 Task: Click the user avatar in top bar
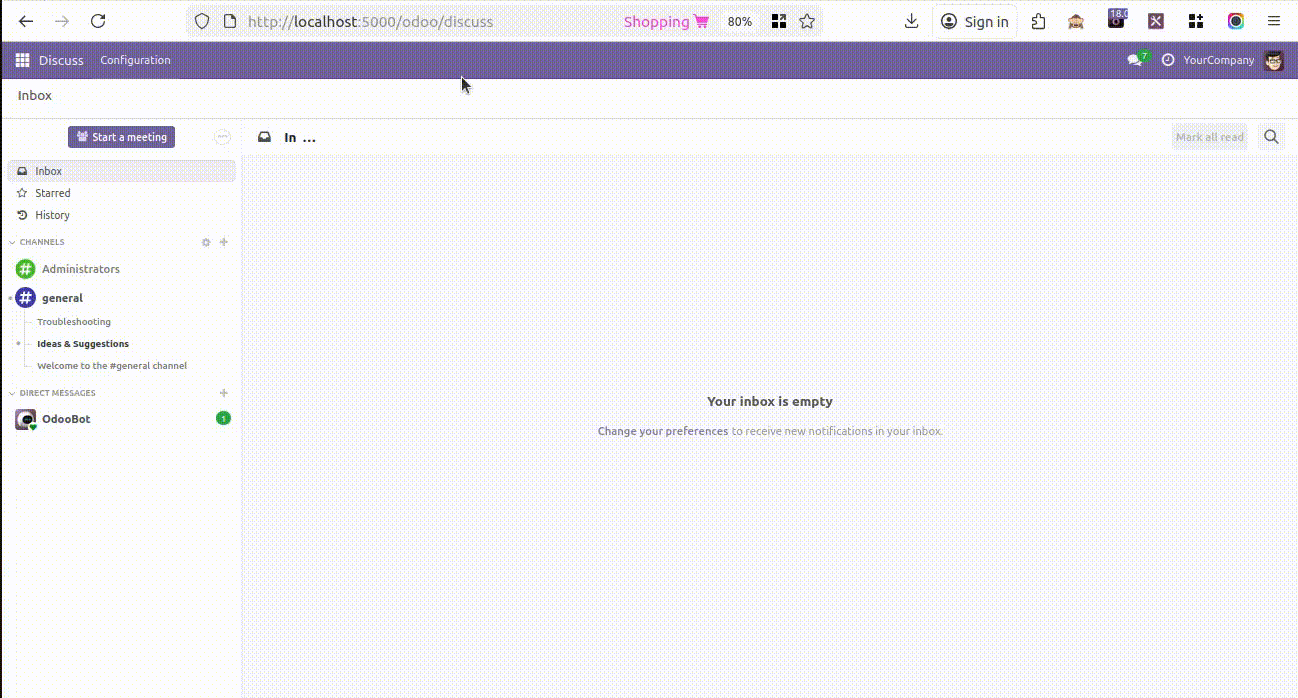(x=1273, y=60)
